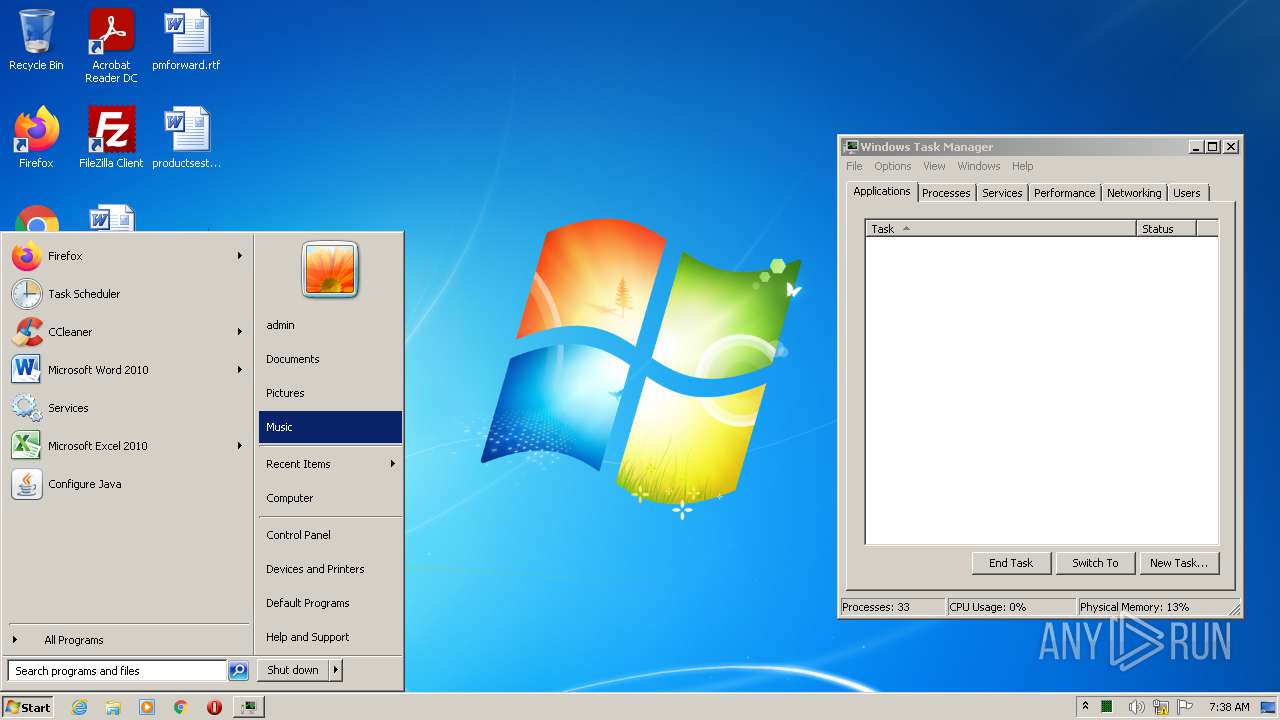Open Task Manager Windows menu
Screen dimensions: 1280x720
click(x=978, y=166)
